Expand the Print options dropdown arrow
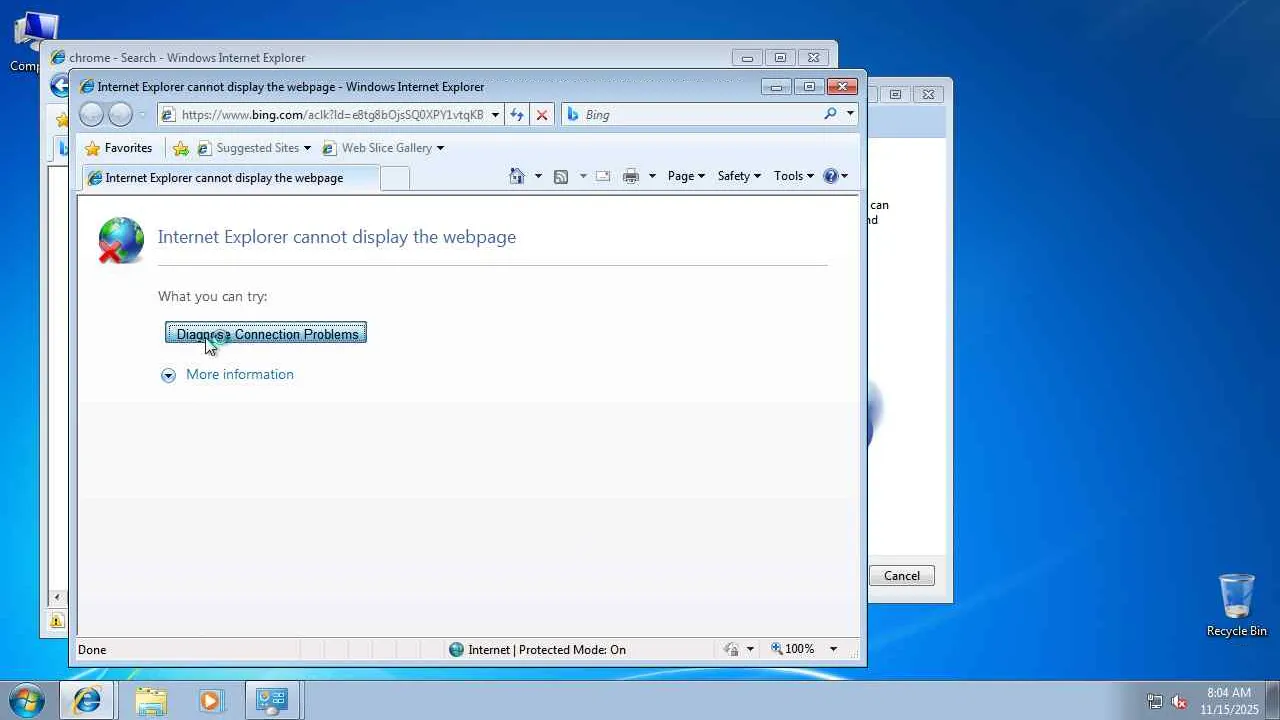This screenshot has height=720, width=1280. 652,176
